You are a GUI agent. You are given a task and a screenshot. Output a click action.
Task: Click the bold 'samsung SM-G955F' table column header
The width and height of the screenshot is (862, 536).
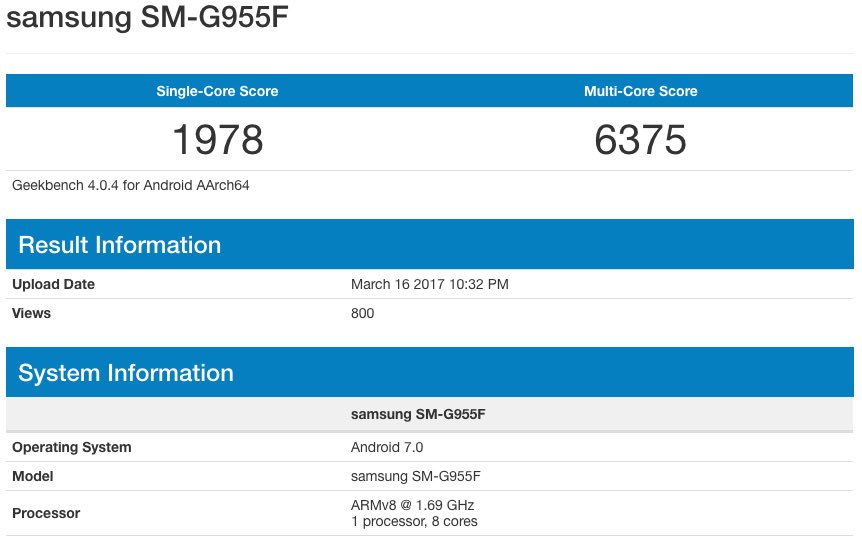click(x=418, y=414)
